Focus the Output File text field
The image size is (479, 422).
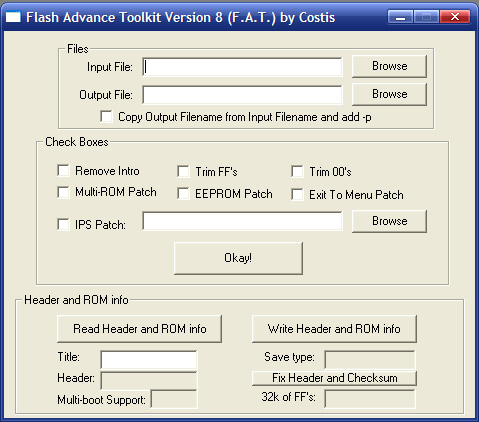coord(242,95)
